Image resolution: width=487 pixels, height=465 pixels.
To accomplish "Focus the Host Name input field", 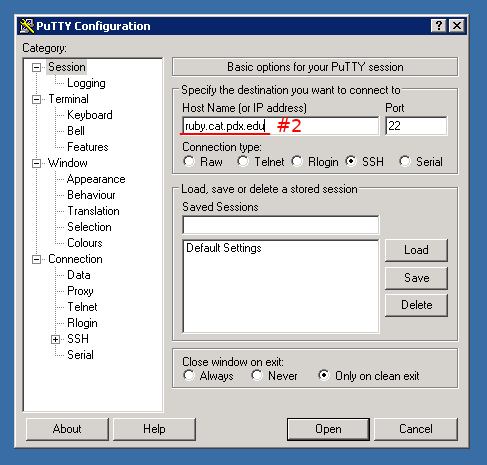I will point(281,126).
